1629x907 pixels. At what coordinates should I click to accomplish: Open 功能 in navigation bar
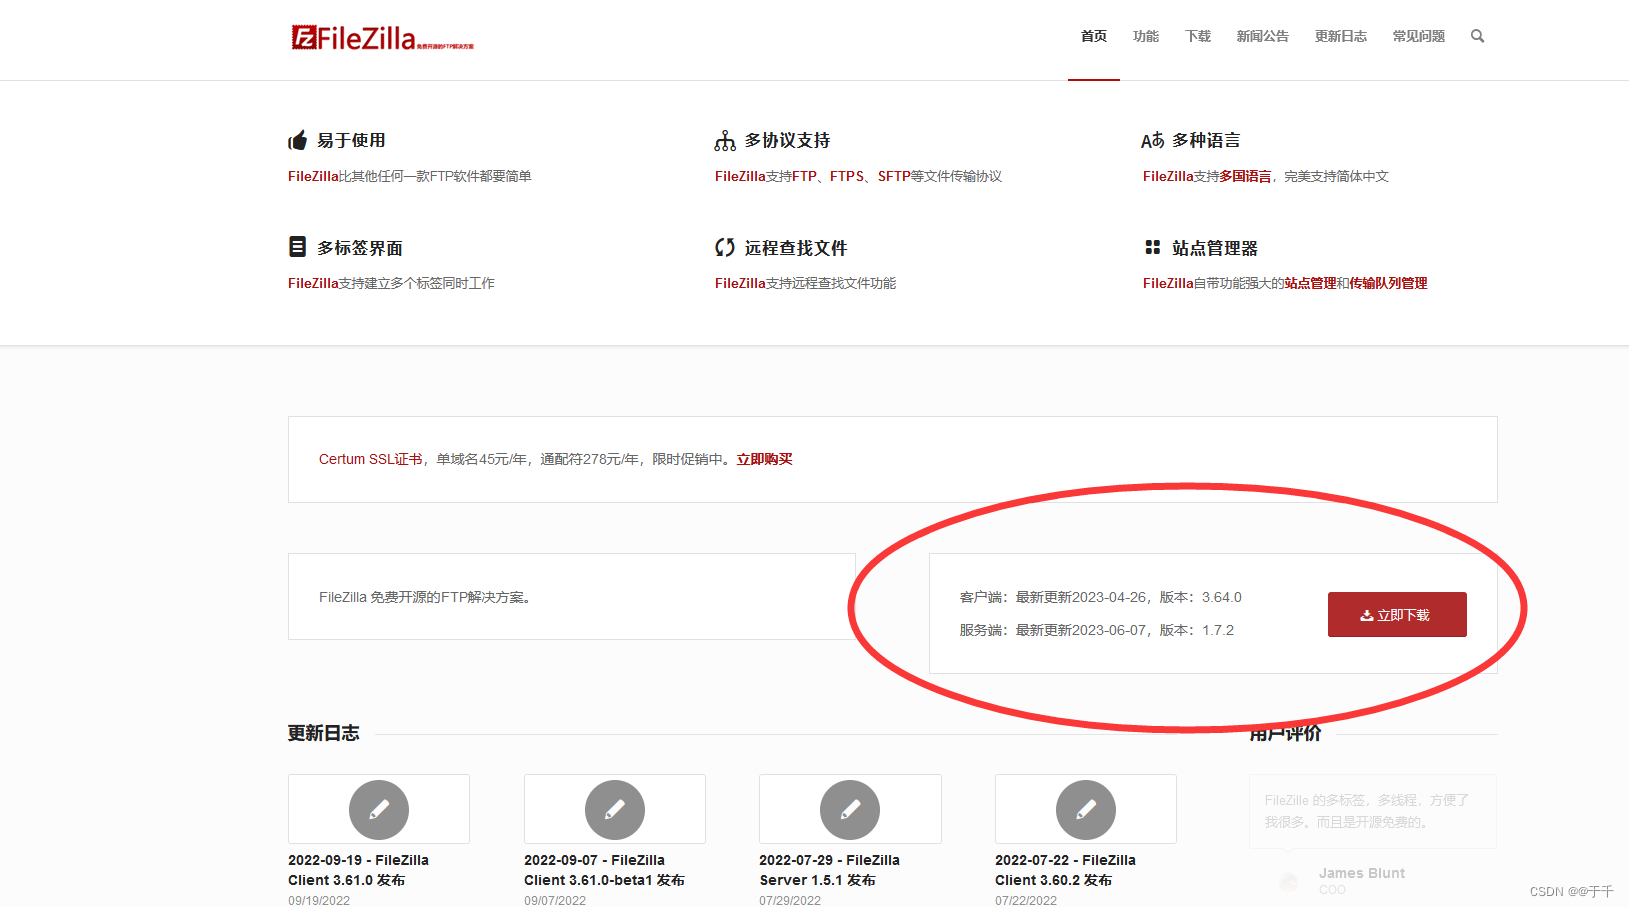pos(1146,36)
